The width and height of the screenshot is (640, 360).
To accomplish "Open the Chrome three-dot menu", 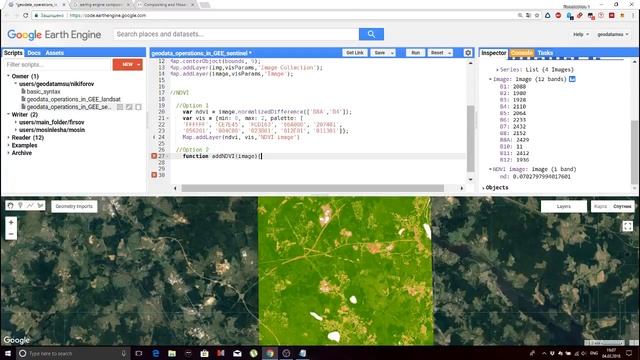I will click(633, 15).
